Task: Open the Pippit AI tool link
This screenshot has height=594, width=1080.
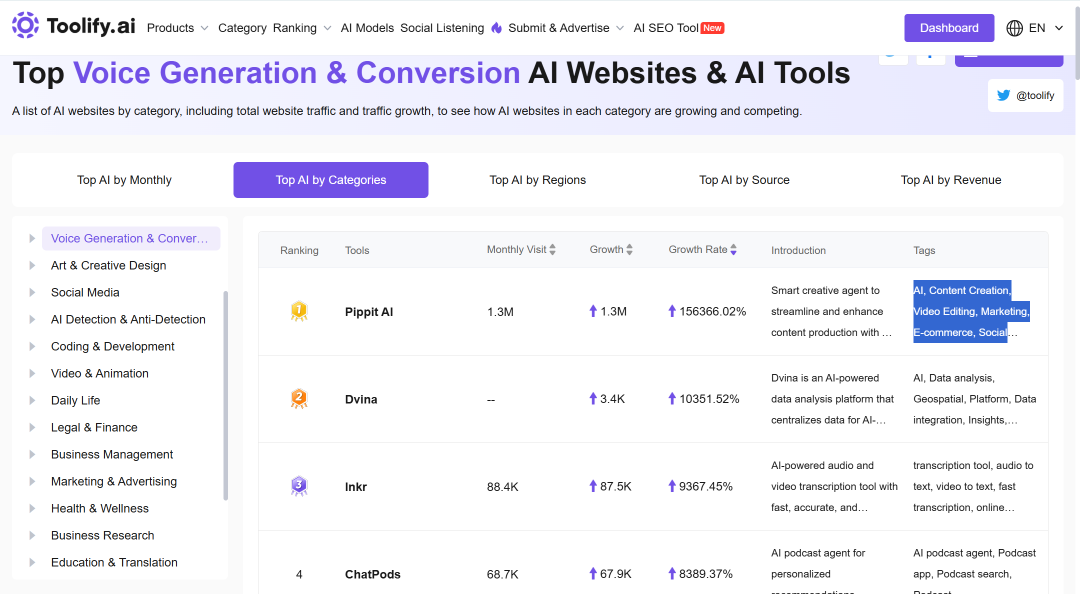Action: click(x=368, y=311)
